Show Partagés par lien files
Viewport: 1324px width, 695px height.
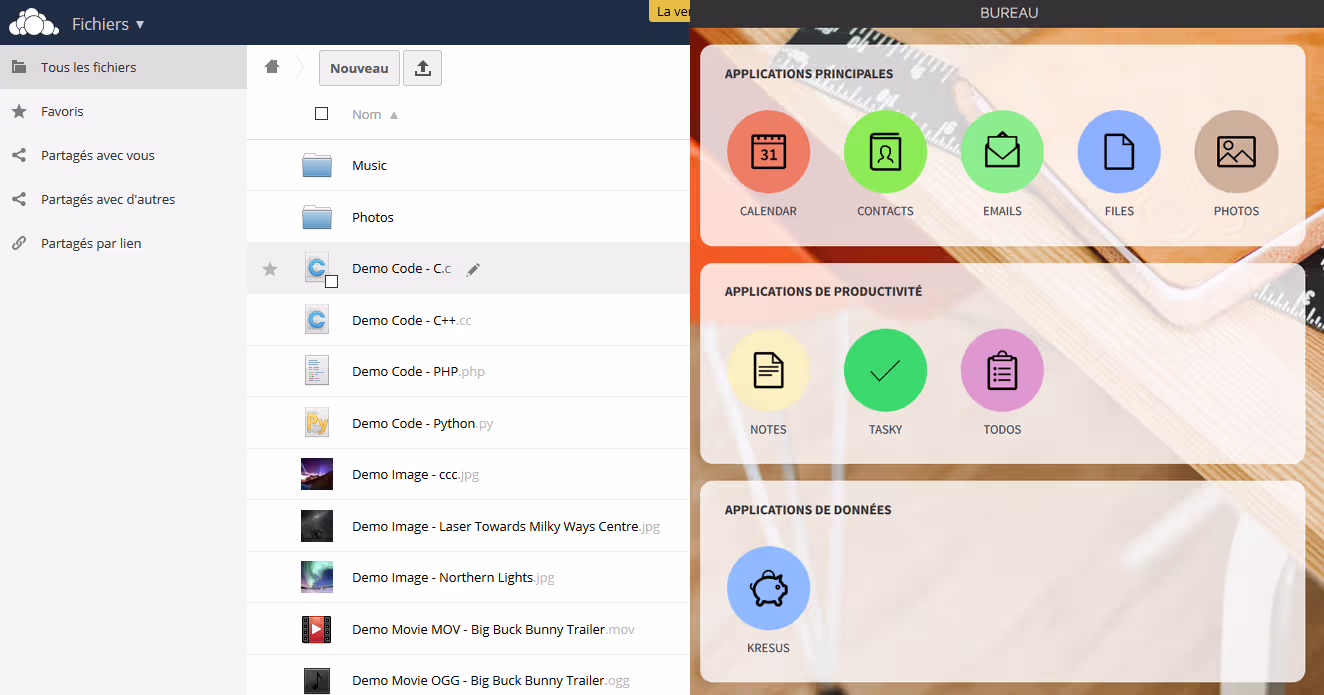coord(91,244)
